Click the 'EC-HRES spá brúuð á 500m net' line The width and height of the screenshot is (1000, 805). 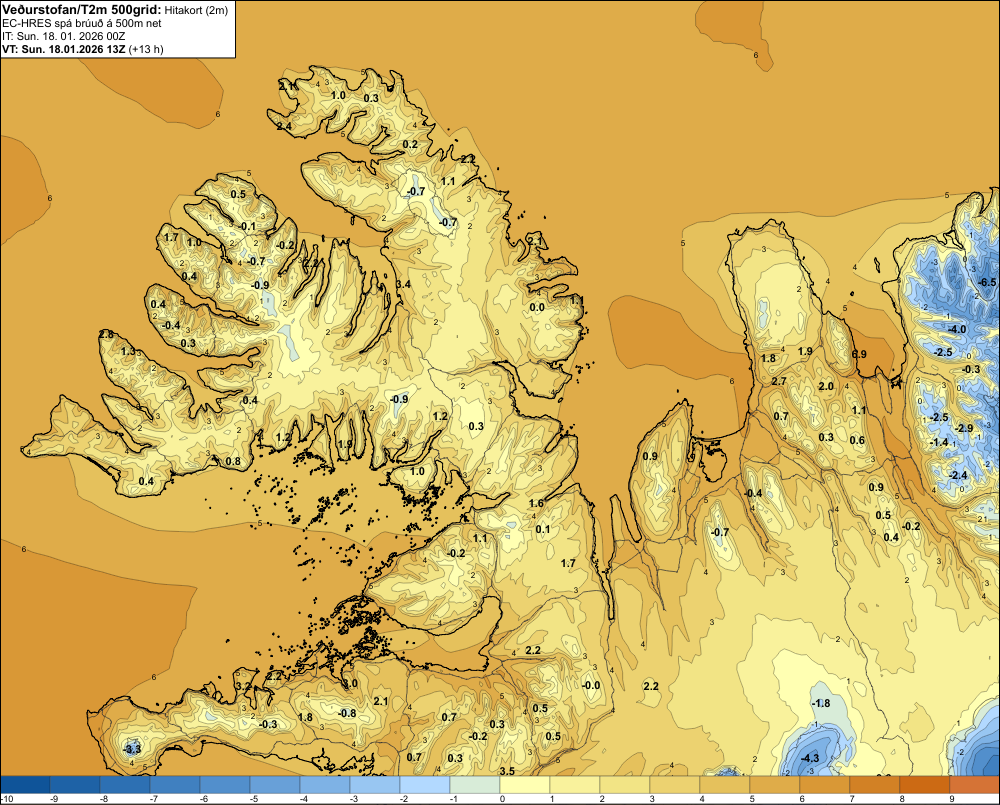point(82,23)
